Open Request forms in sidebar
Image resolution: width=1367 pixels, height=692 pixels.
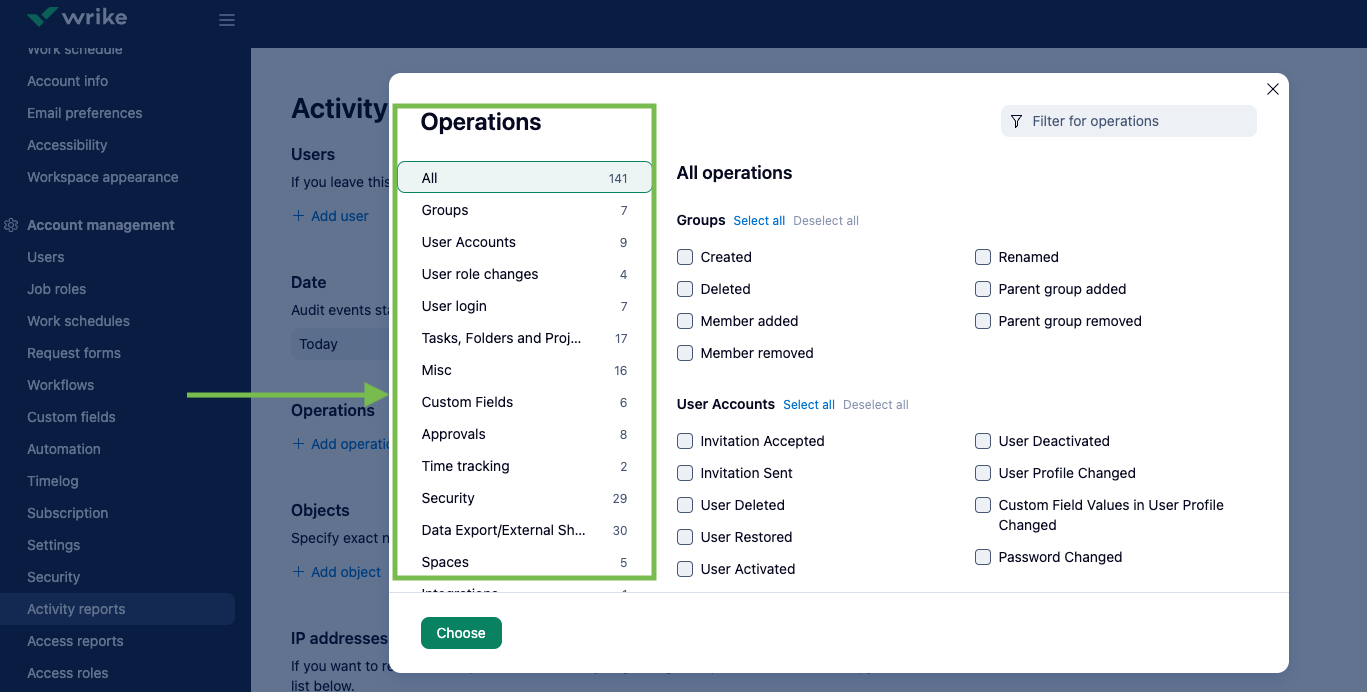point(74,353)
